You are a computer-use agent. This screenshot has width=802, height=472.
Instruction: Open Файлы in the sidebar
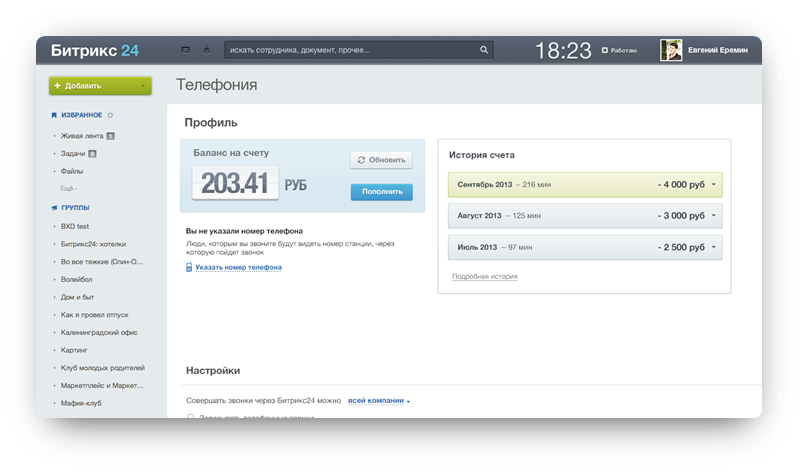[x=72, y=171]
